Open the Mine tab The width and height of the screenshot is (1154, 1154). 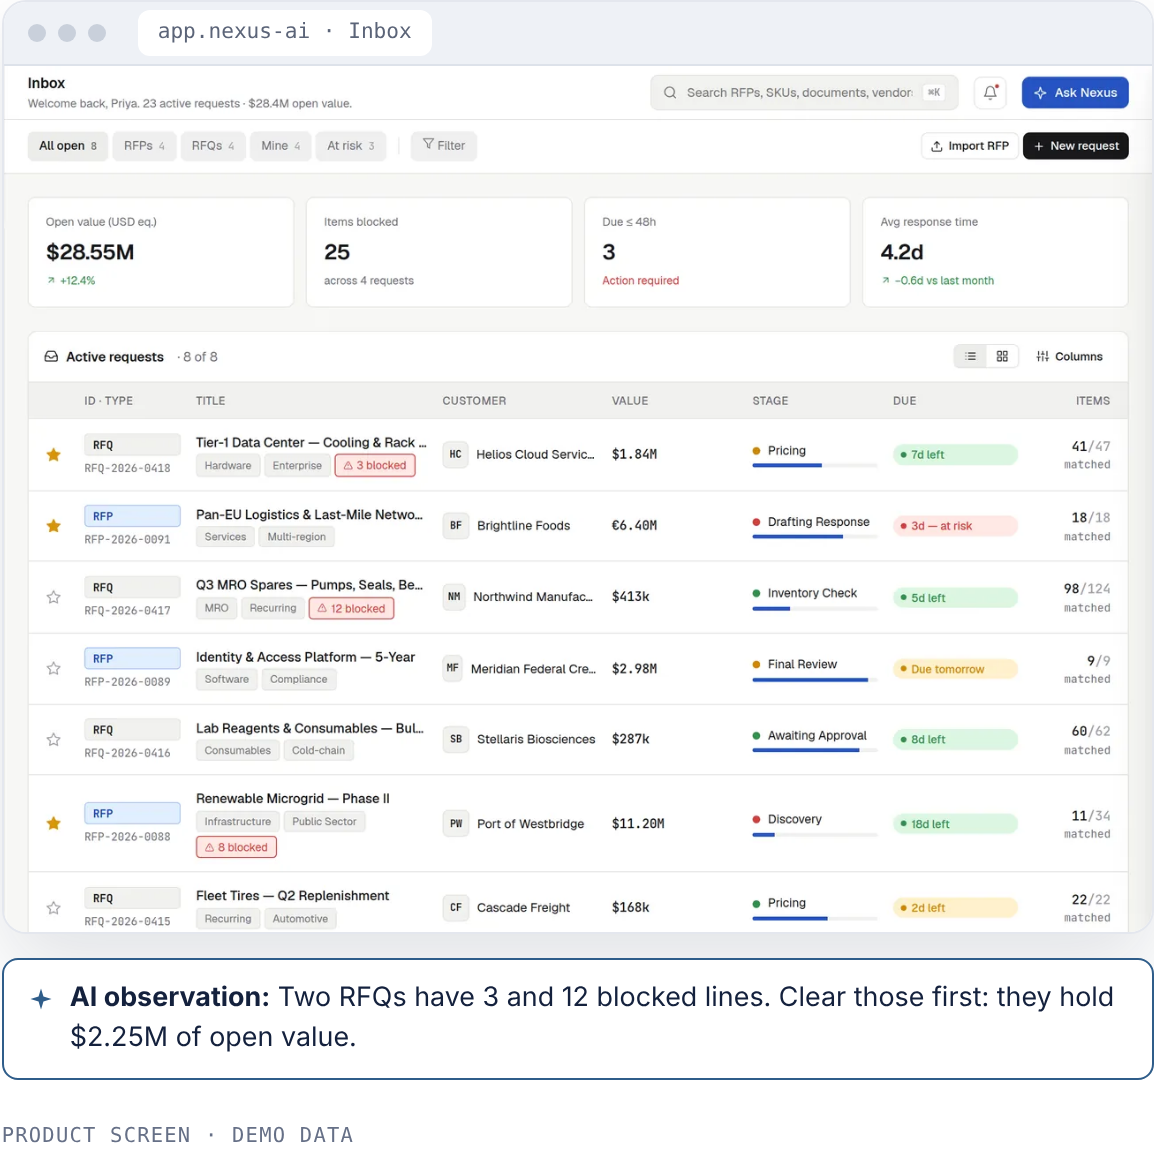(x=280, y=146)
